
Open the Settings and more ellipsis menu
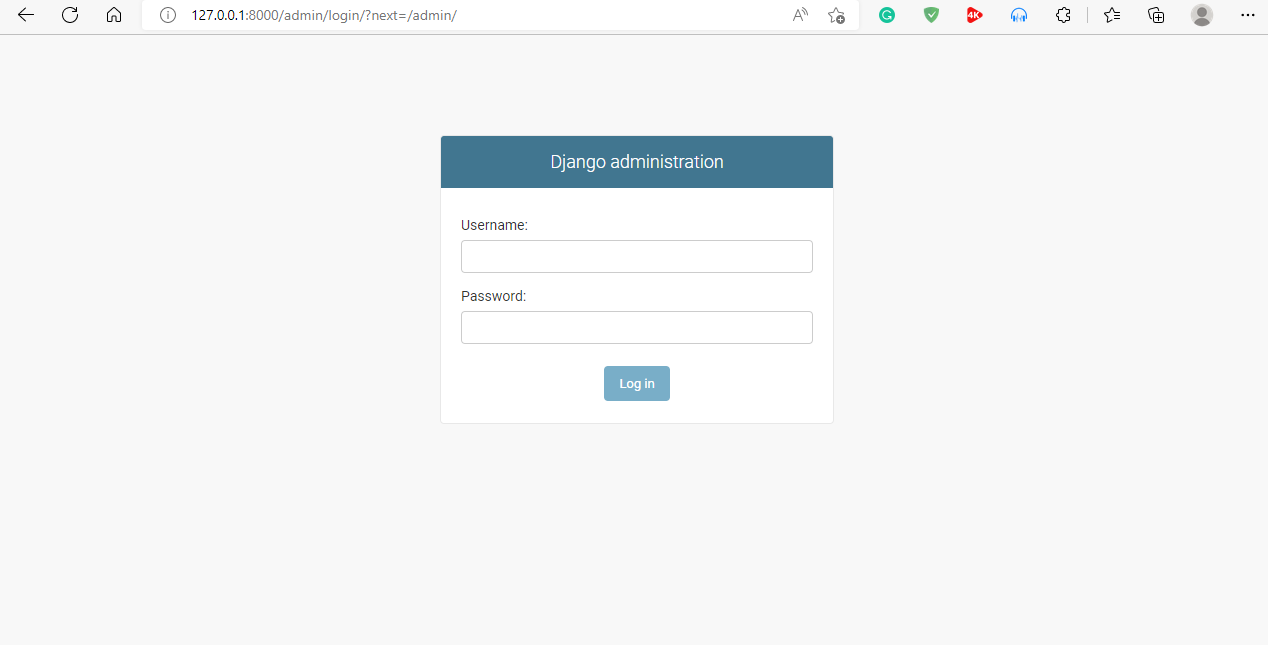[1247, 15]
